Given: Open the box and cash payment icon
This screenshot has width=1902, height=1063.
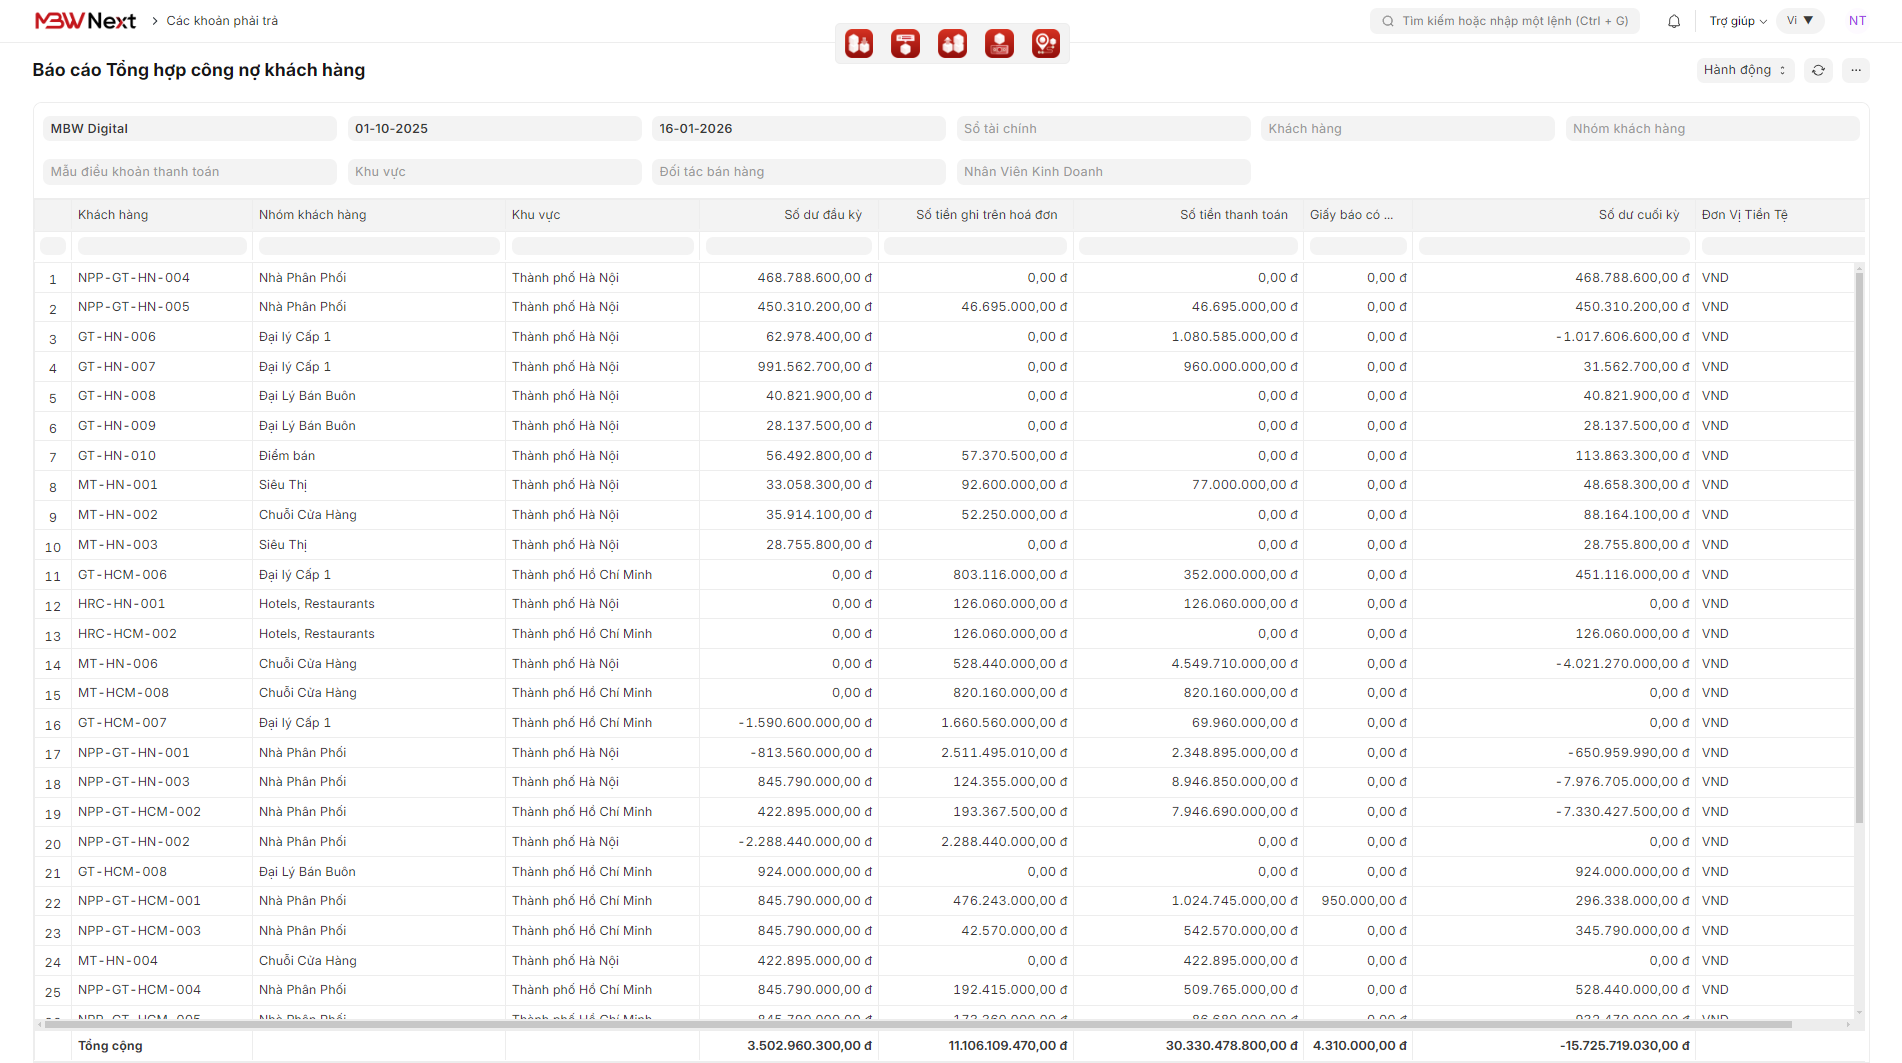Looking at the screenshot, I should (x=999, y=44).
